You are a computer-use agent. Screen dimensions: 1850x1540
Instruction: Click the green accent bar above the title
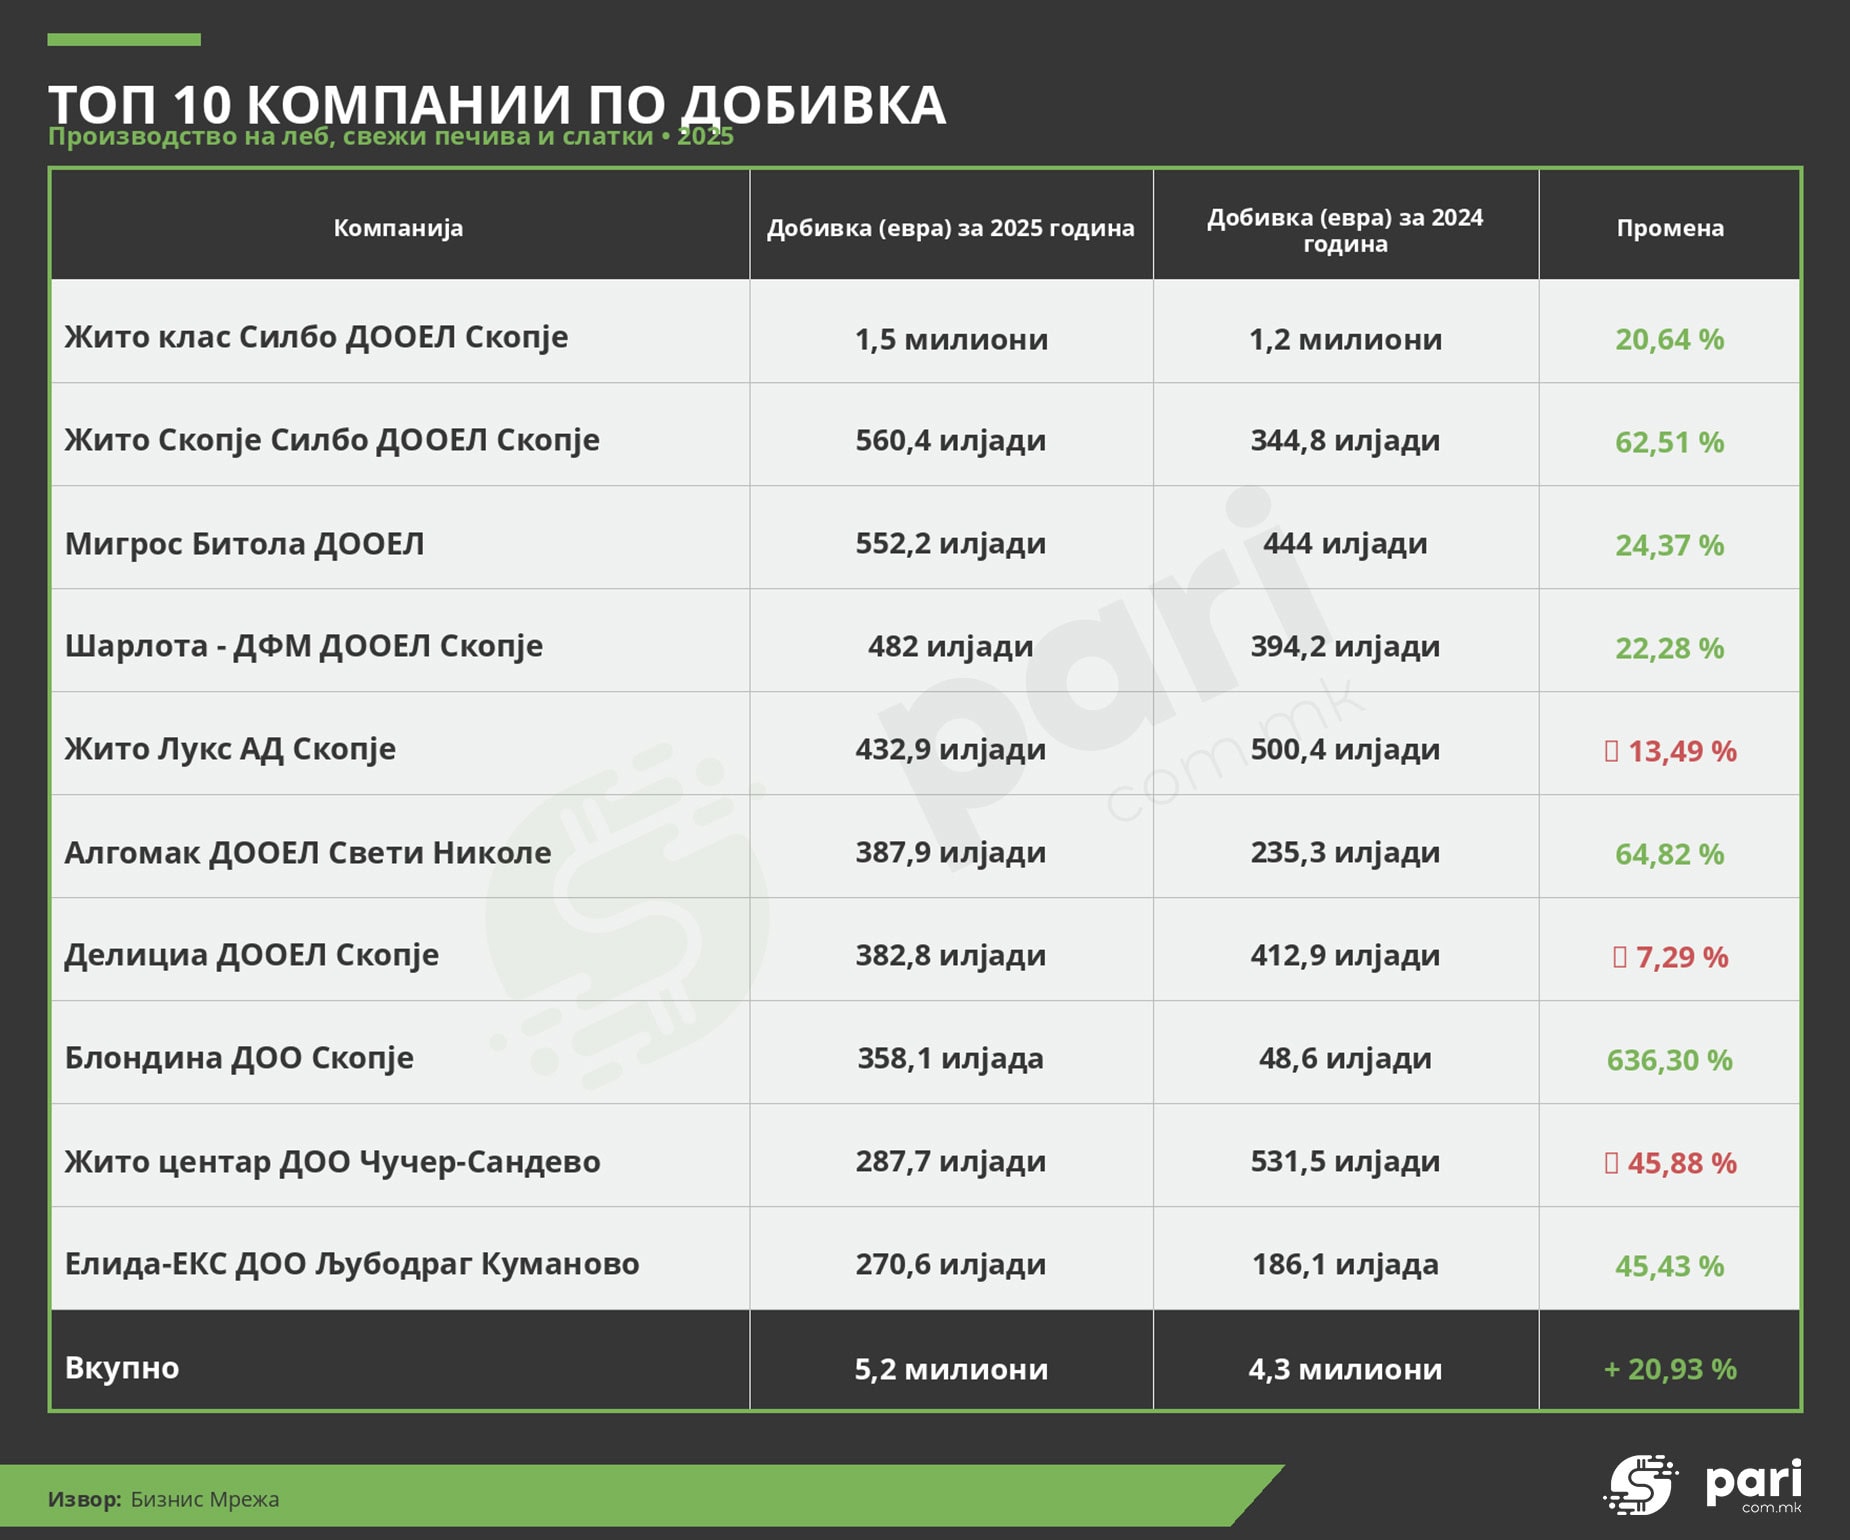(x=124, y=40)
